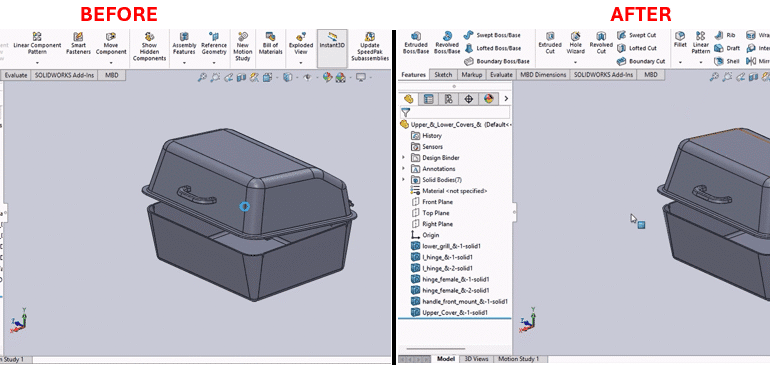Switch to Features tab
The width and height of the screenshot is (770, 365).
click(413, 75)
